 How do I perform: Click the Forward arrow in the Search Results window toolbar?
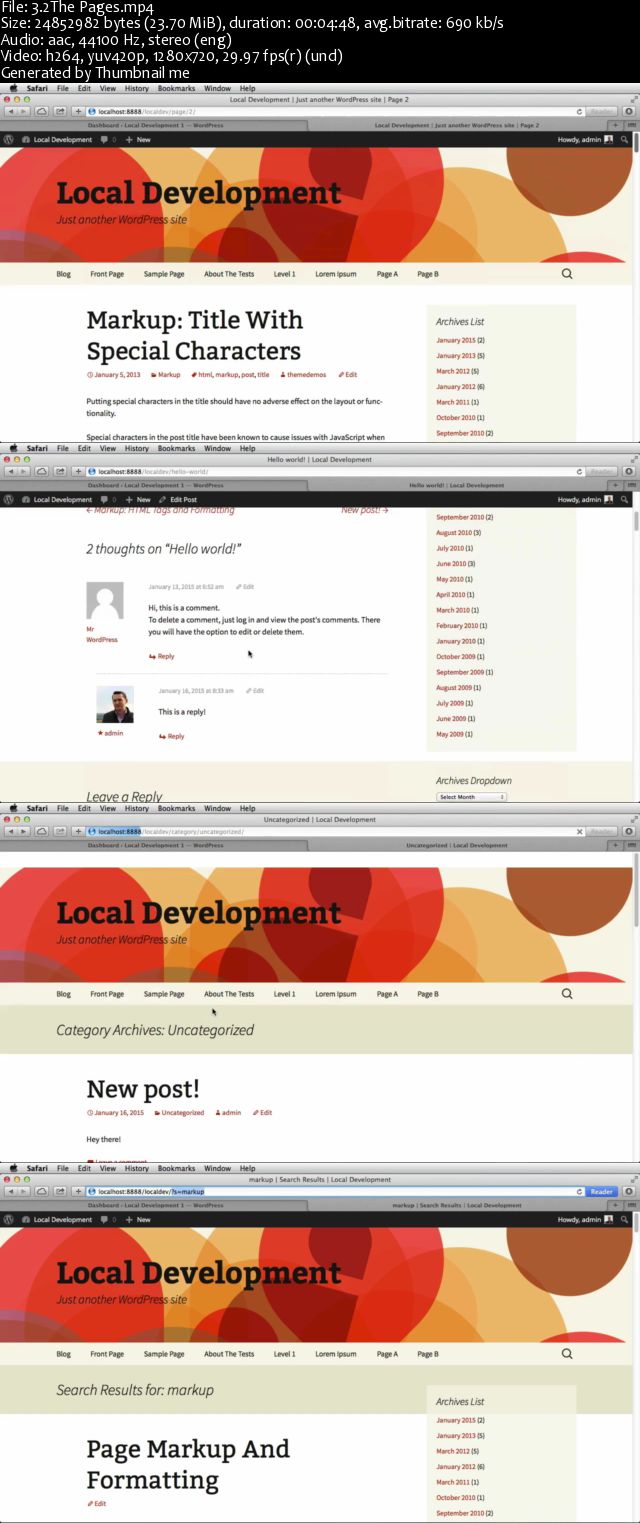click(x=24, y=1191)
